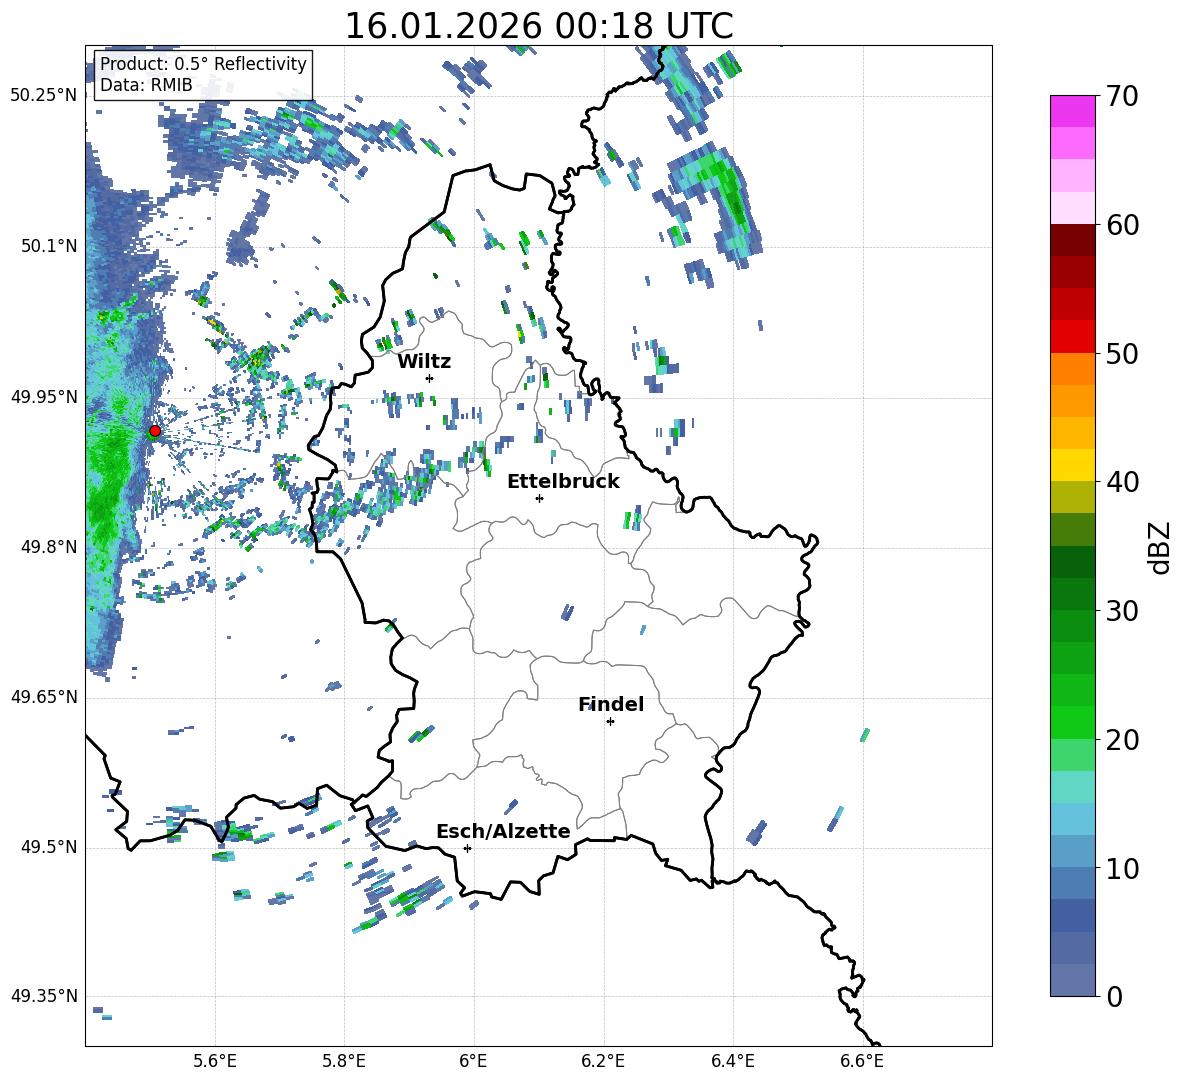Click the Esch/Alzette station cross marker
This screenshot has height=1081, width=1184.
pyautogui.click(x=467, y=848)
